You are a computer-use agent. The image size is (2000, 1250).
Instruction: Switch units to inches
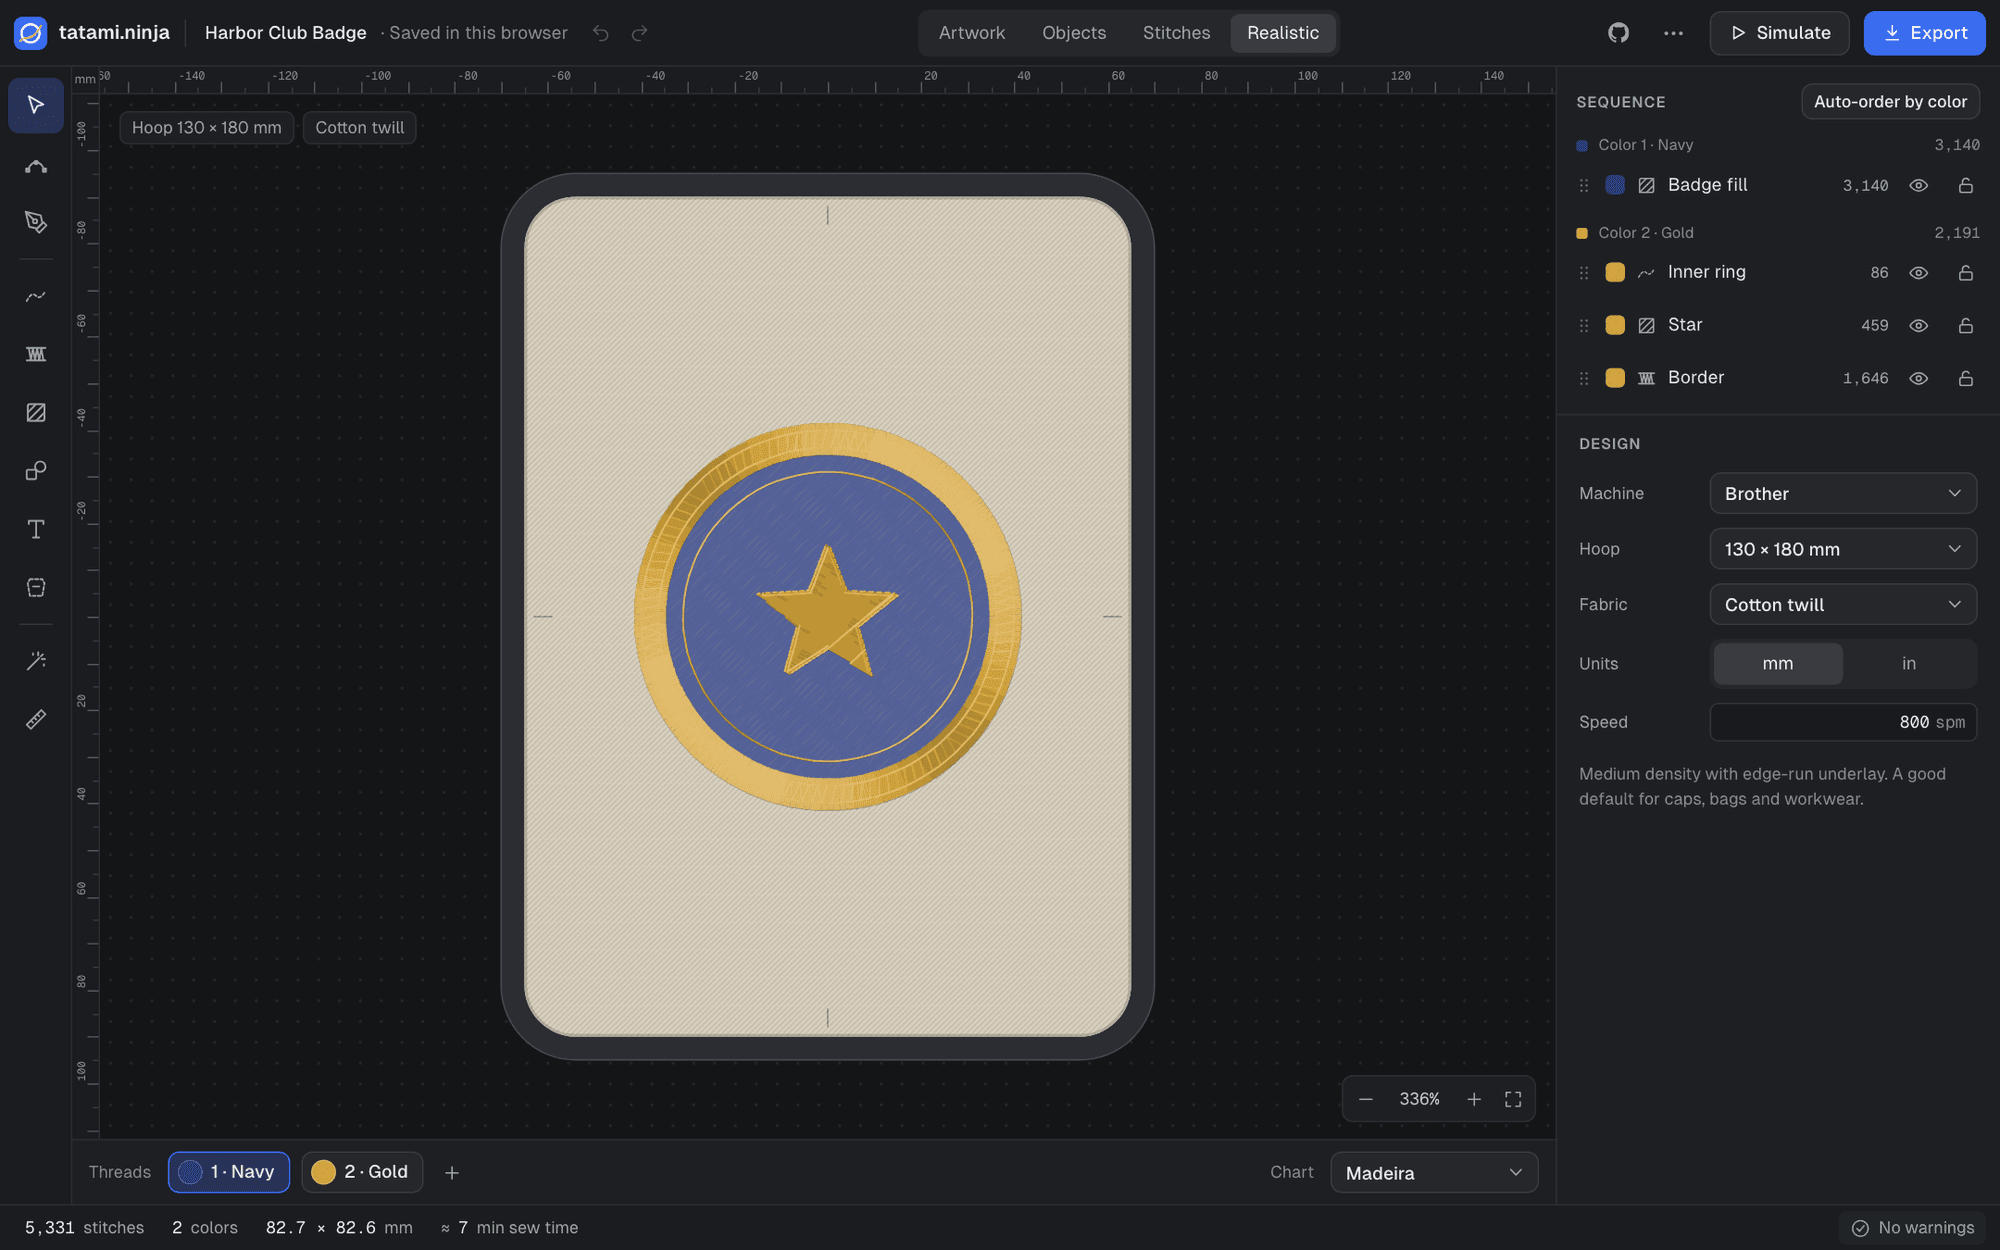point(1908,664)
